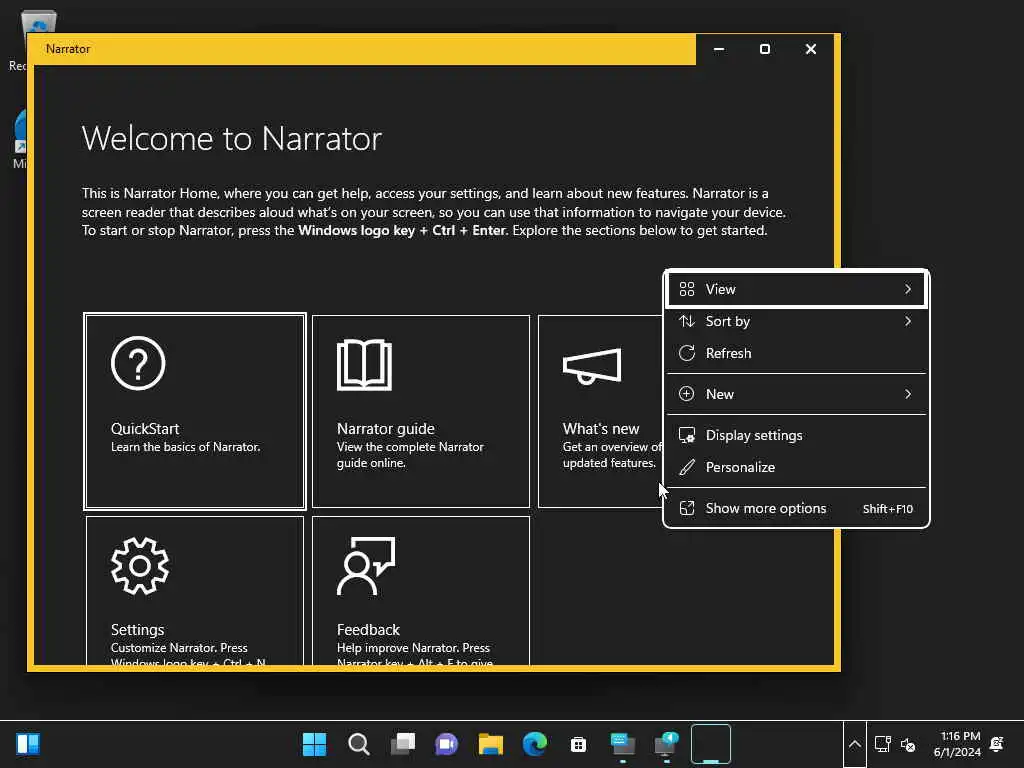This screenshot has width=1024, height=768.
Task: Choose Personalize from context menu
Action: (x=796, y=467)
